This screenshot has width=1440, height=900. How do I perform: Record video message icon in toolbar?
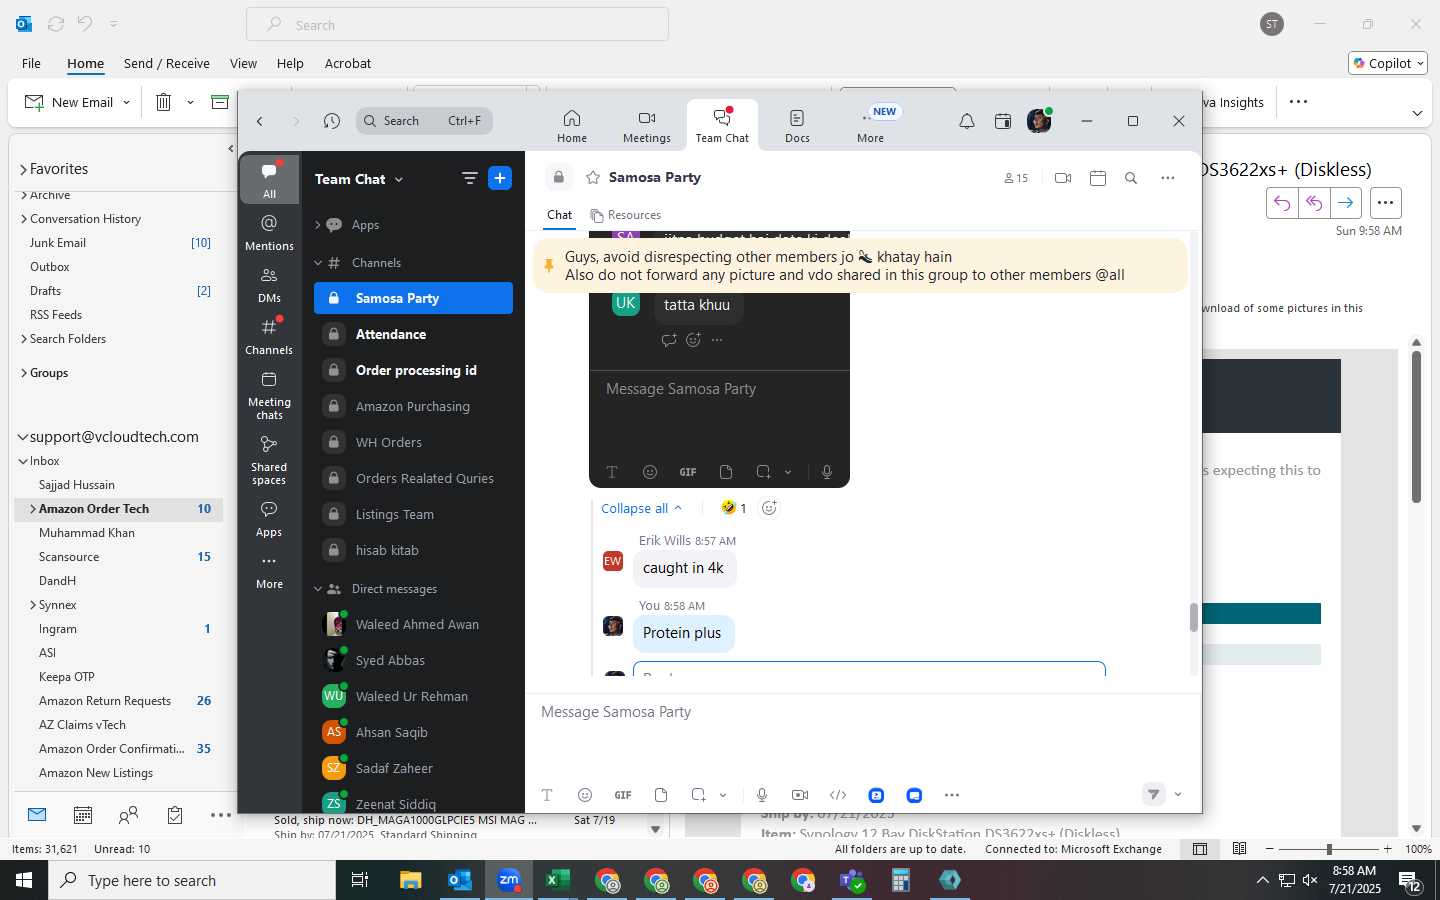(800, 795)
